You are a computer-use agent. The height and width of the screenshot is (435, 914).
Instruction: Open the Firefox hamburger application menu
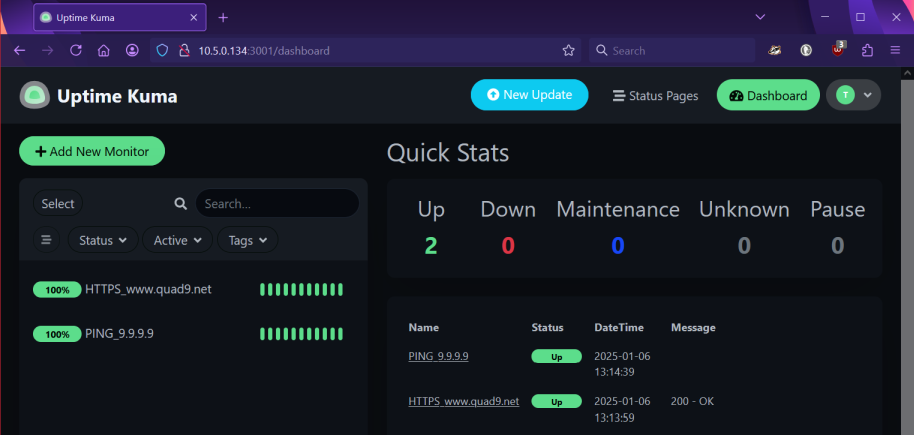[x=895, y=50]
